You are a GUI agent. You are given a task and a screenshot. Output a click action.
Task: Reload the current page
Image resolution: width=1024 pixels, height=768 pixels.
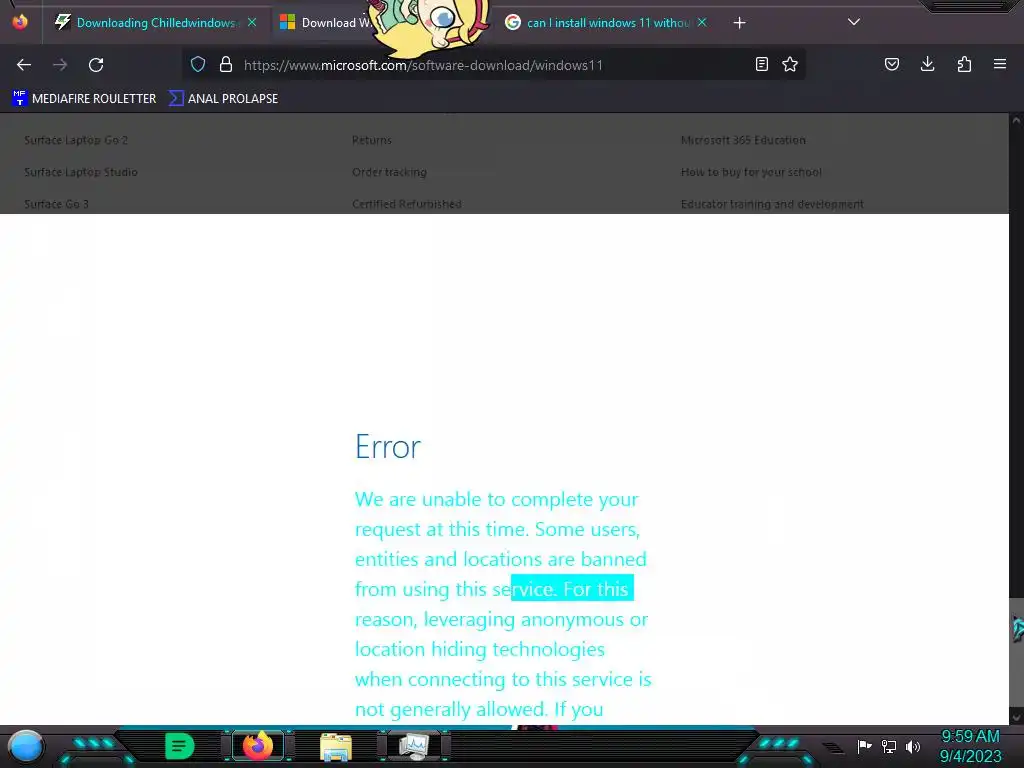point(96,65)
